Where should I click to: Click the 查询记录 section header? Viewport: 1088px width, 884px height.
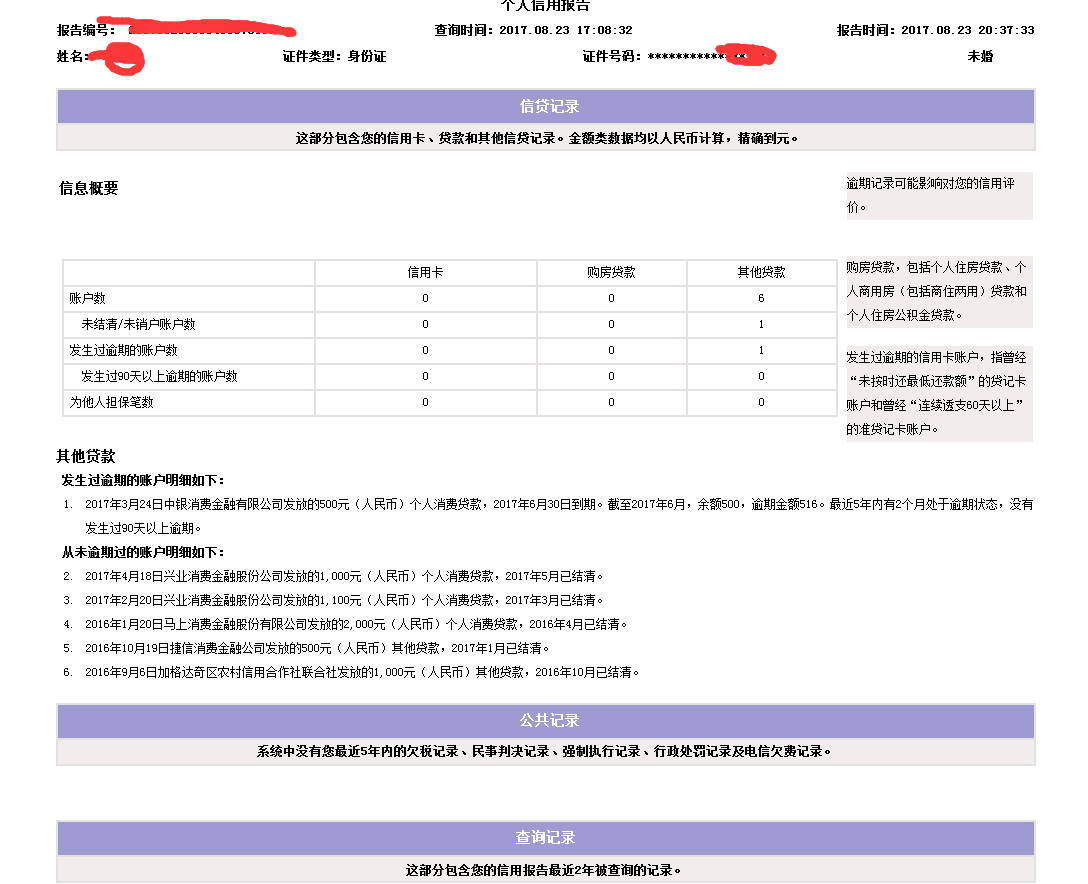(x=545, y=838)
